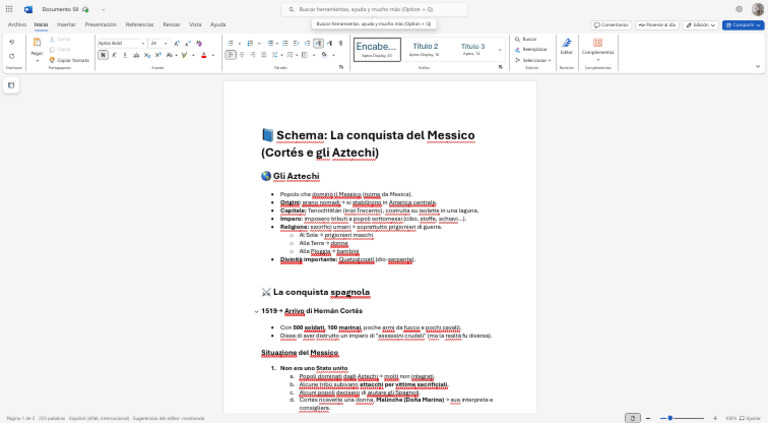The width and height of the screenshot is (768, 423).
Task: Apply the Título 2 style
Action: tap(425, 49)
